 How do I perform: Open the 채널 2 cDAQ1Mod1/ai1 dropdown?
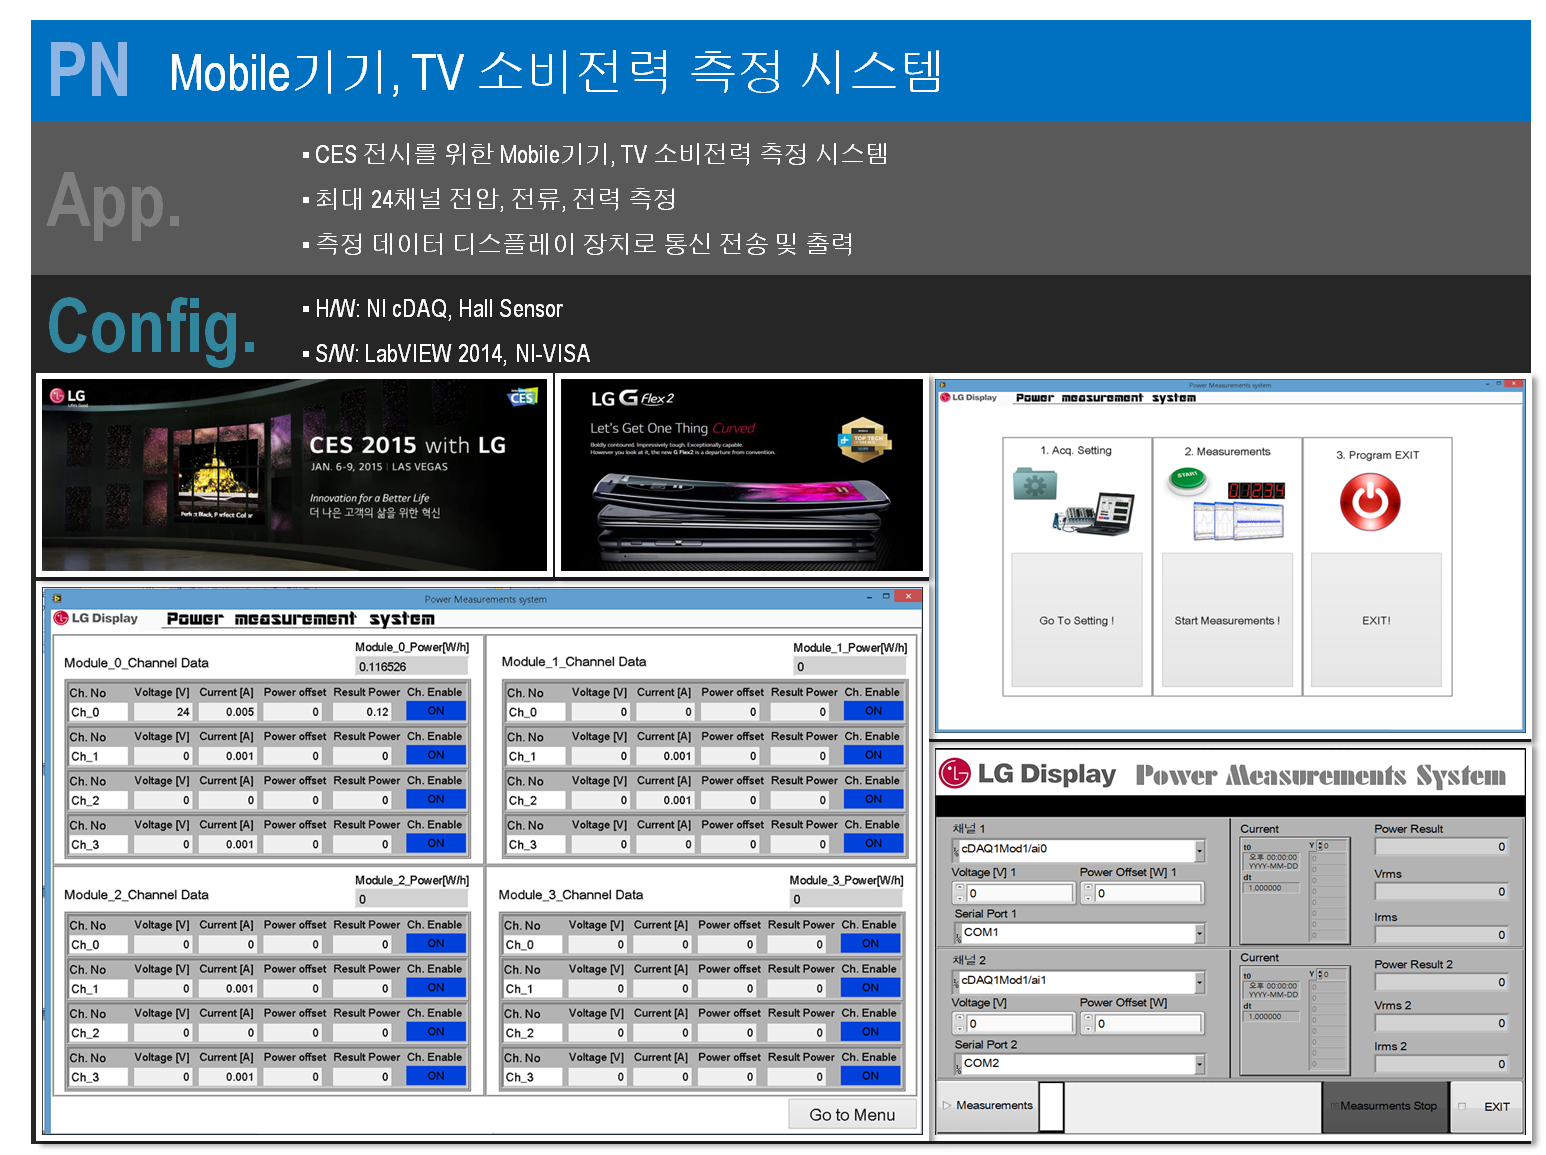coord(1200,982)
